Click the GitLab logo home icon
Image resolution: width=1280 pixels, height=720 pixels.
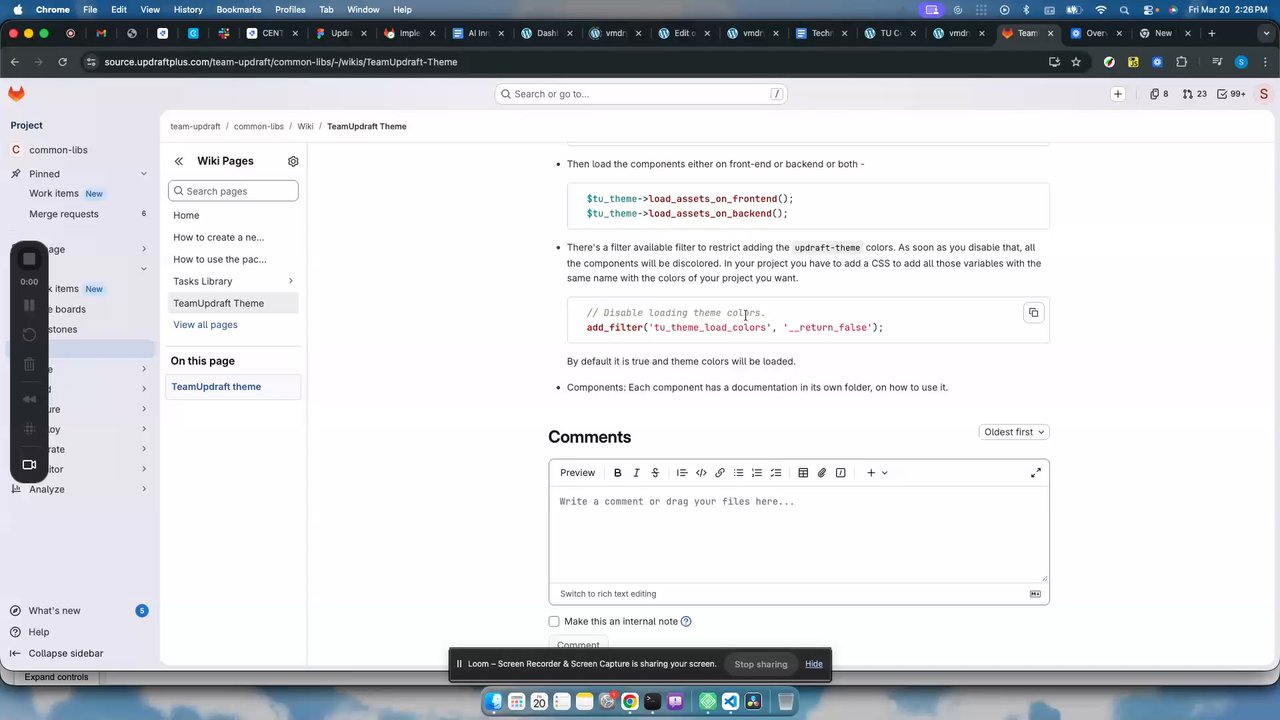(x=16, y=93)
